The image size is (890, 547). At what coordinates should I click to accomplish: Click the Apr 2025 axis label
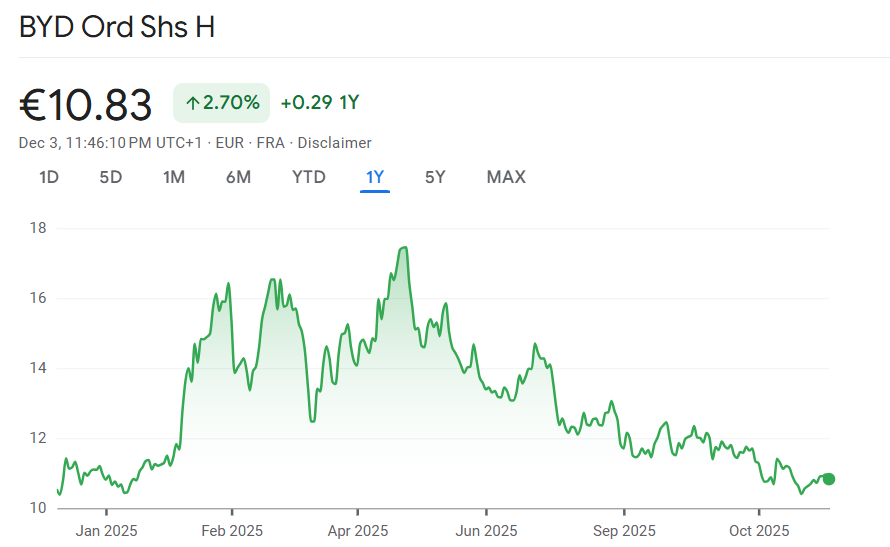357,530
